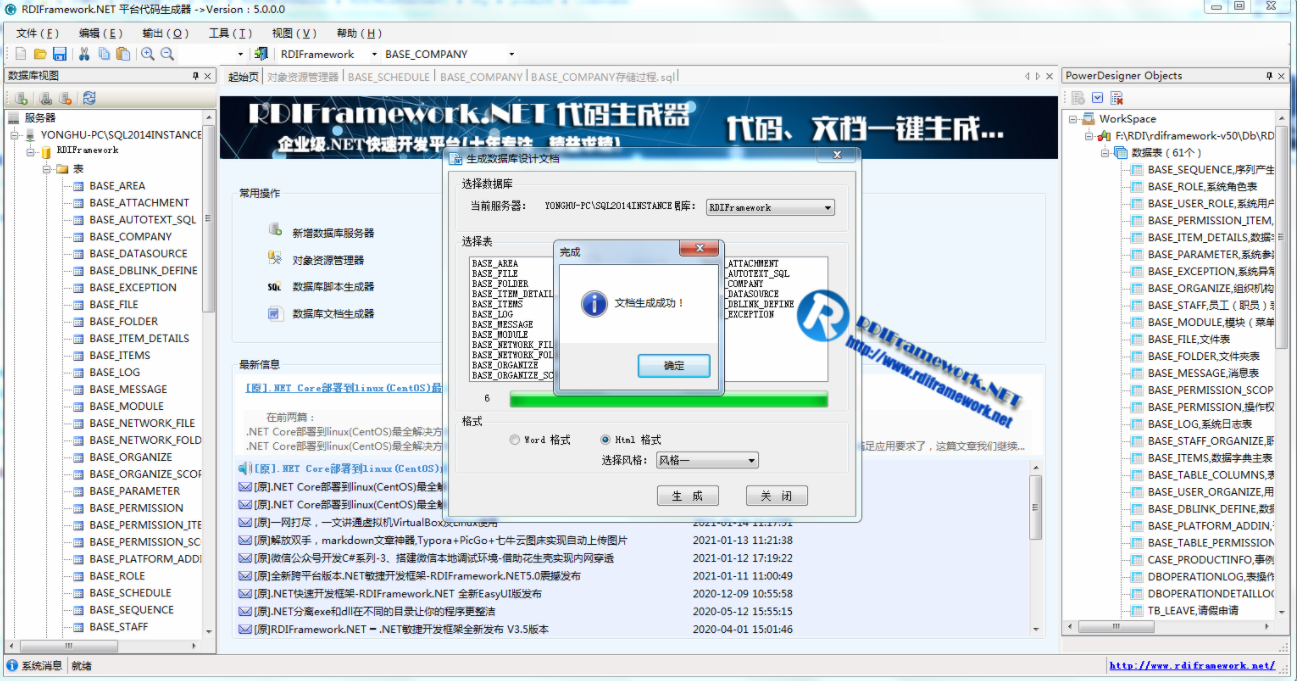Click the Open folder toolbar icon
The image size is (1297, 681).
(x=40, y=54)
